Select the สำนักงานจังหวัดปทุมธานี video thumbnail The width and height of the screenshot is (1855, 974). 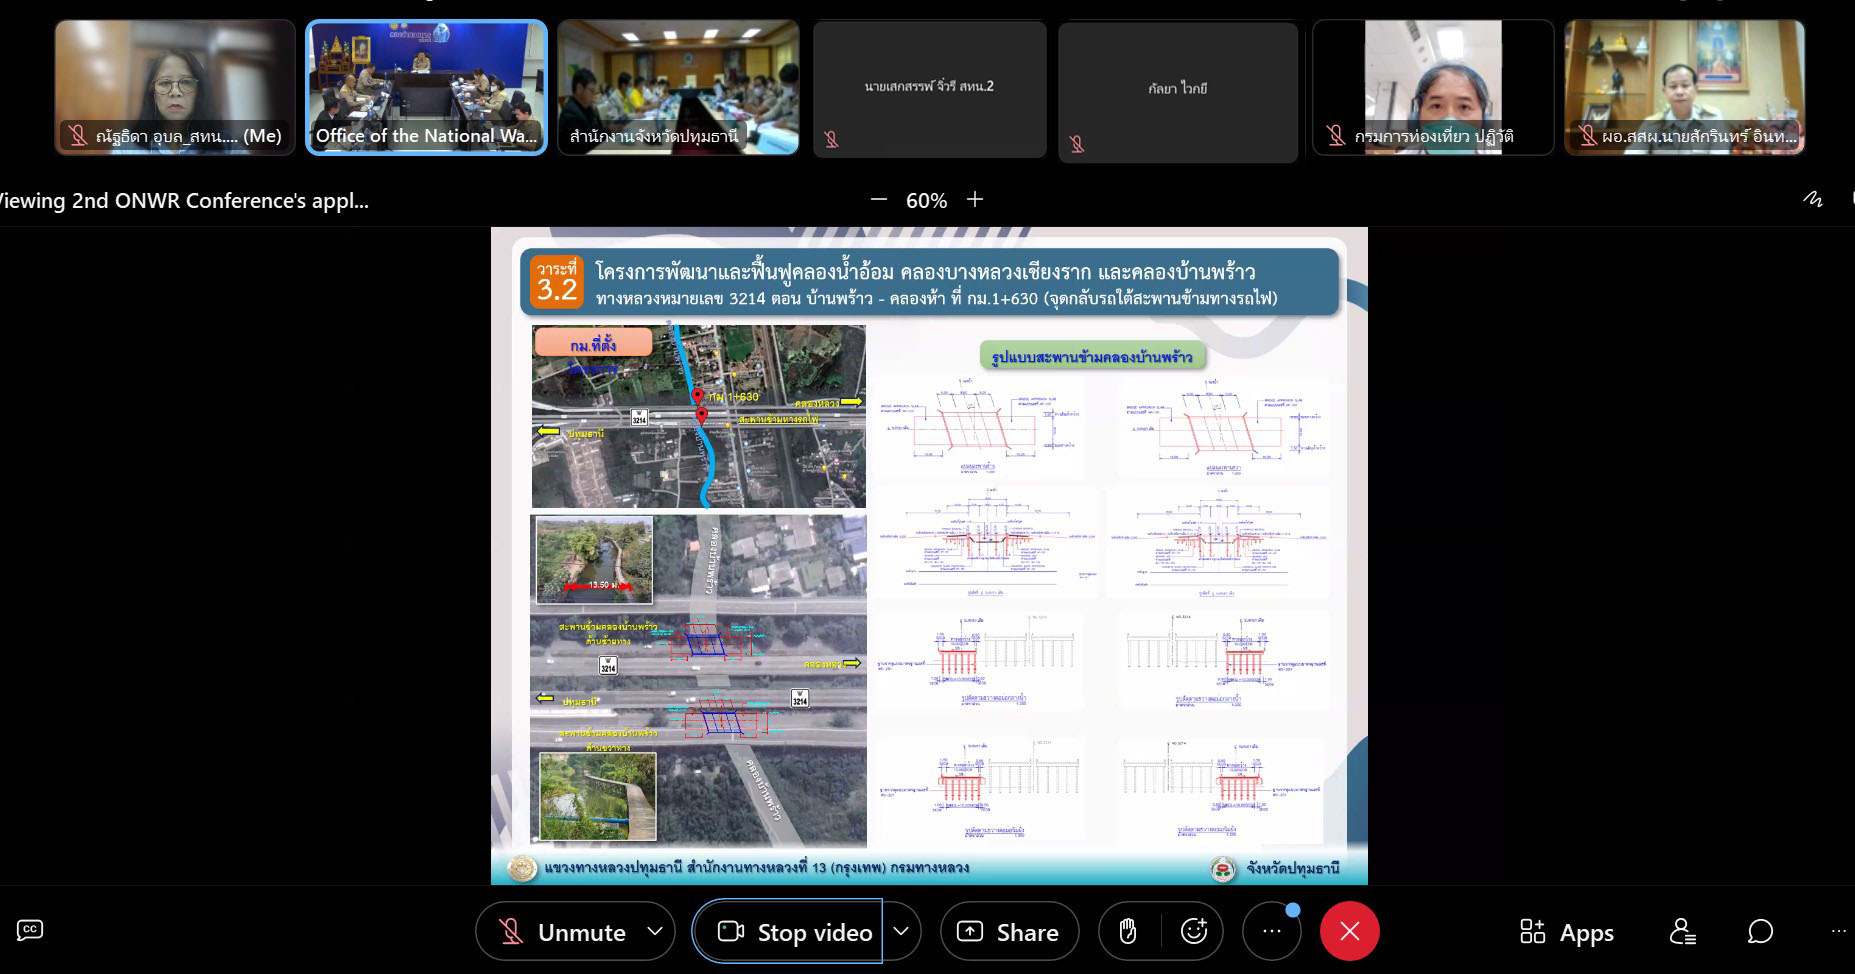(678, 88)
